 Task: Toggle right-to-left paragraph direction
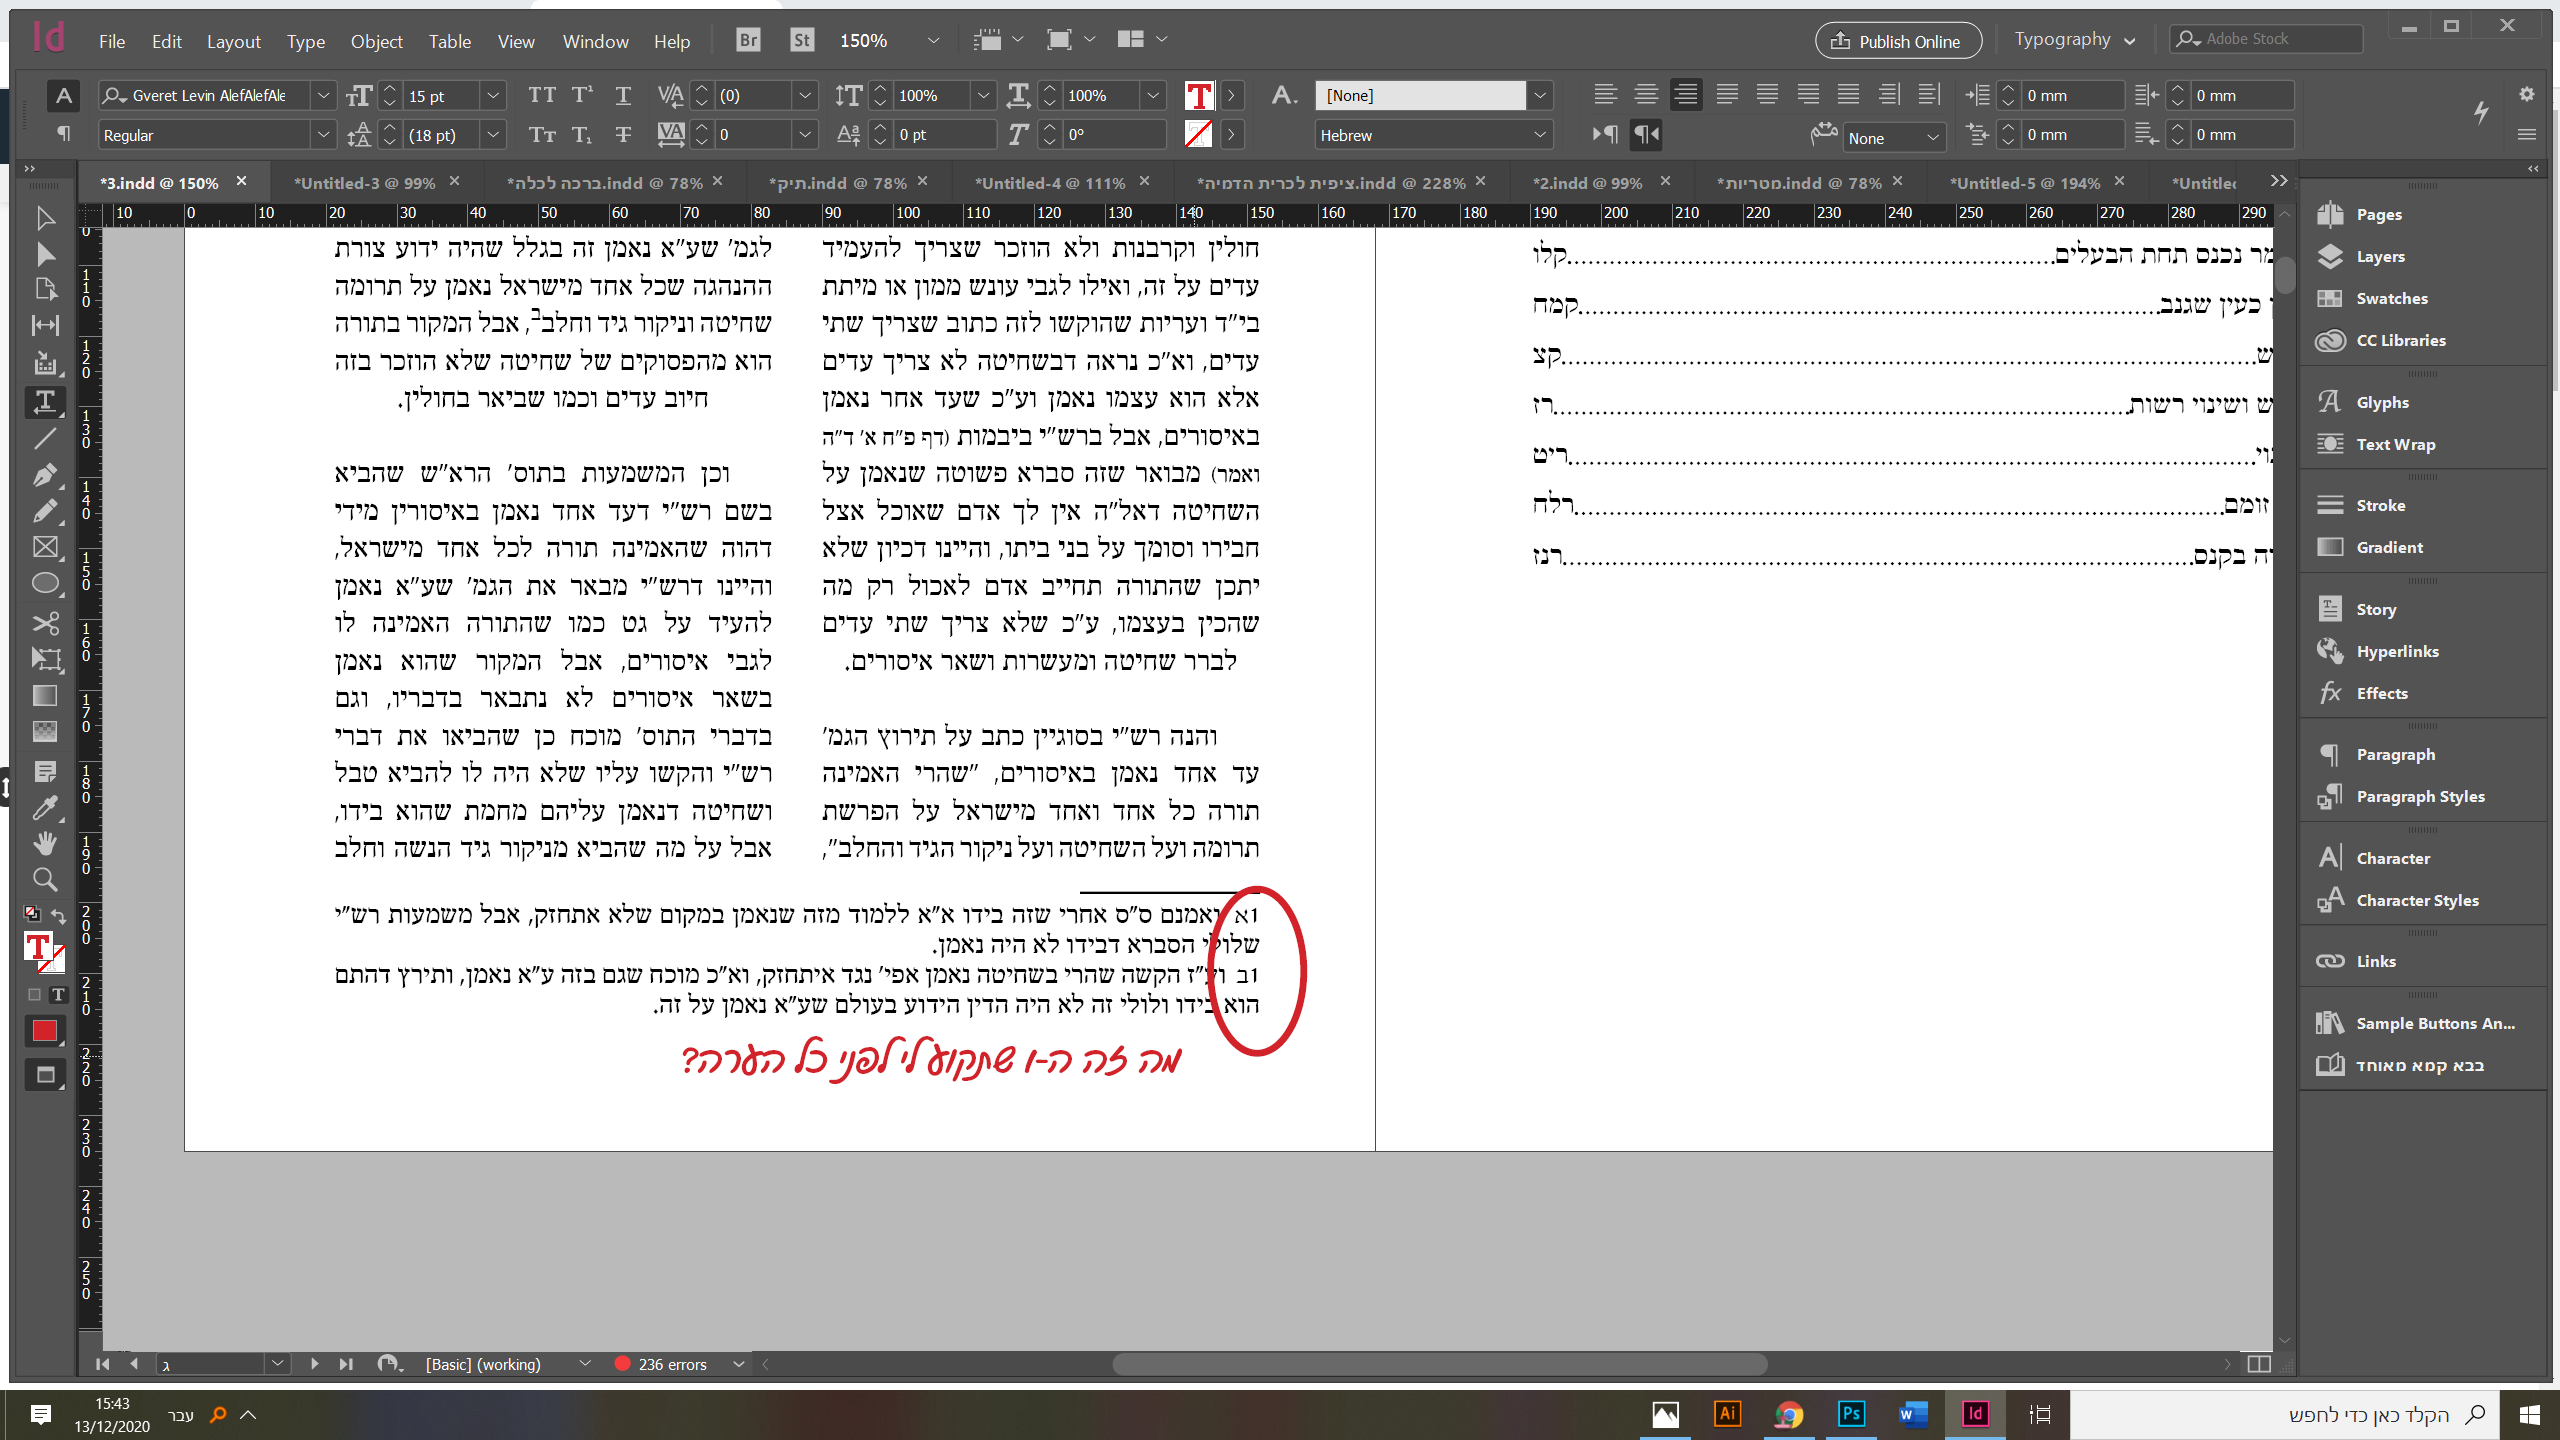click(x=1645, y=134)
